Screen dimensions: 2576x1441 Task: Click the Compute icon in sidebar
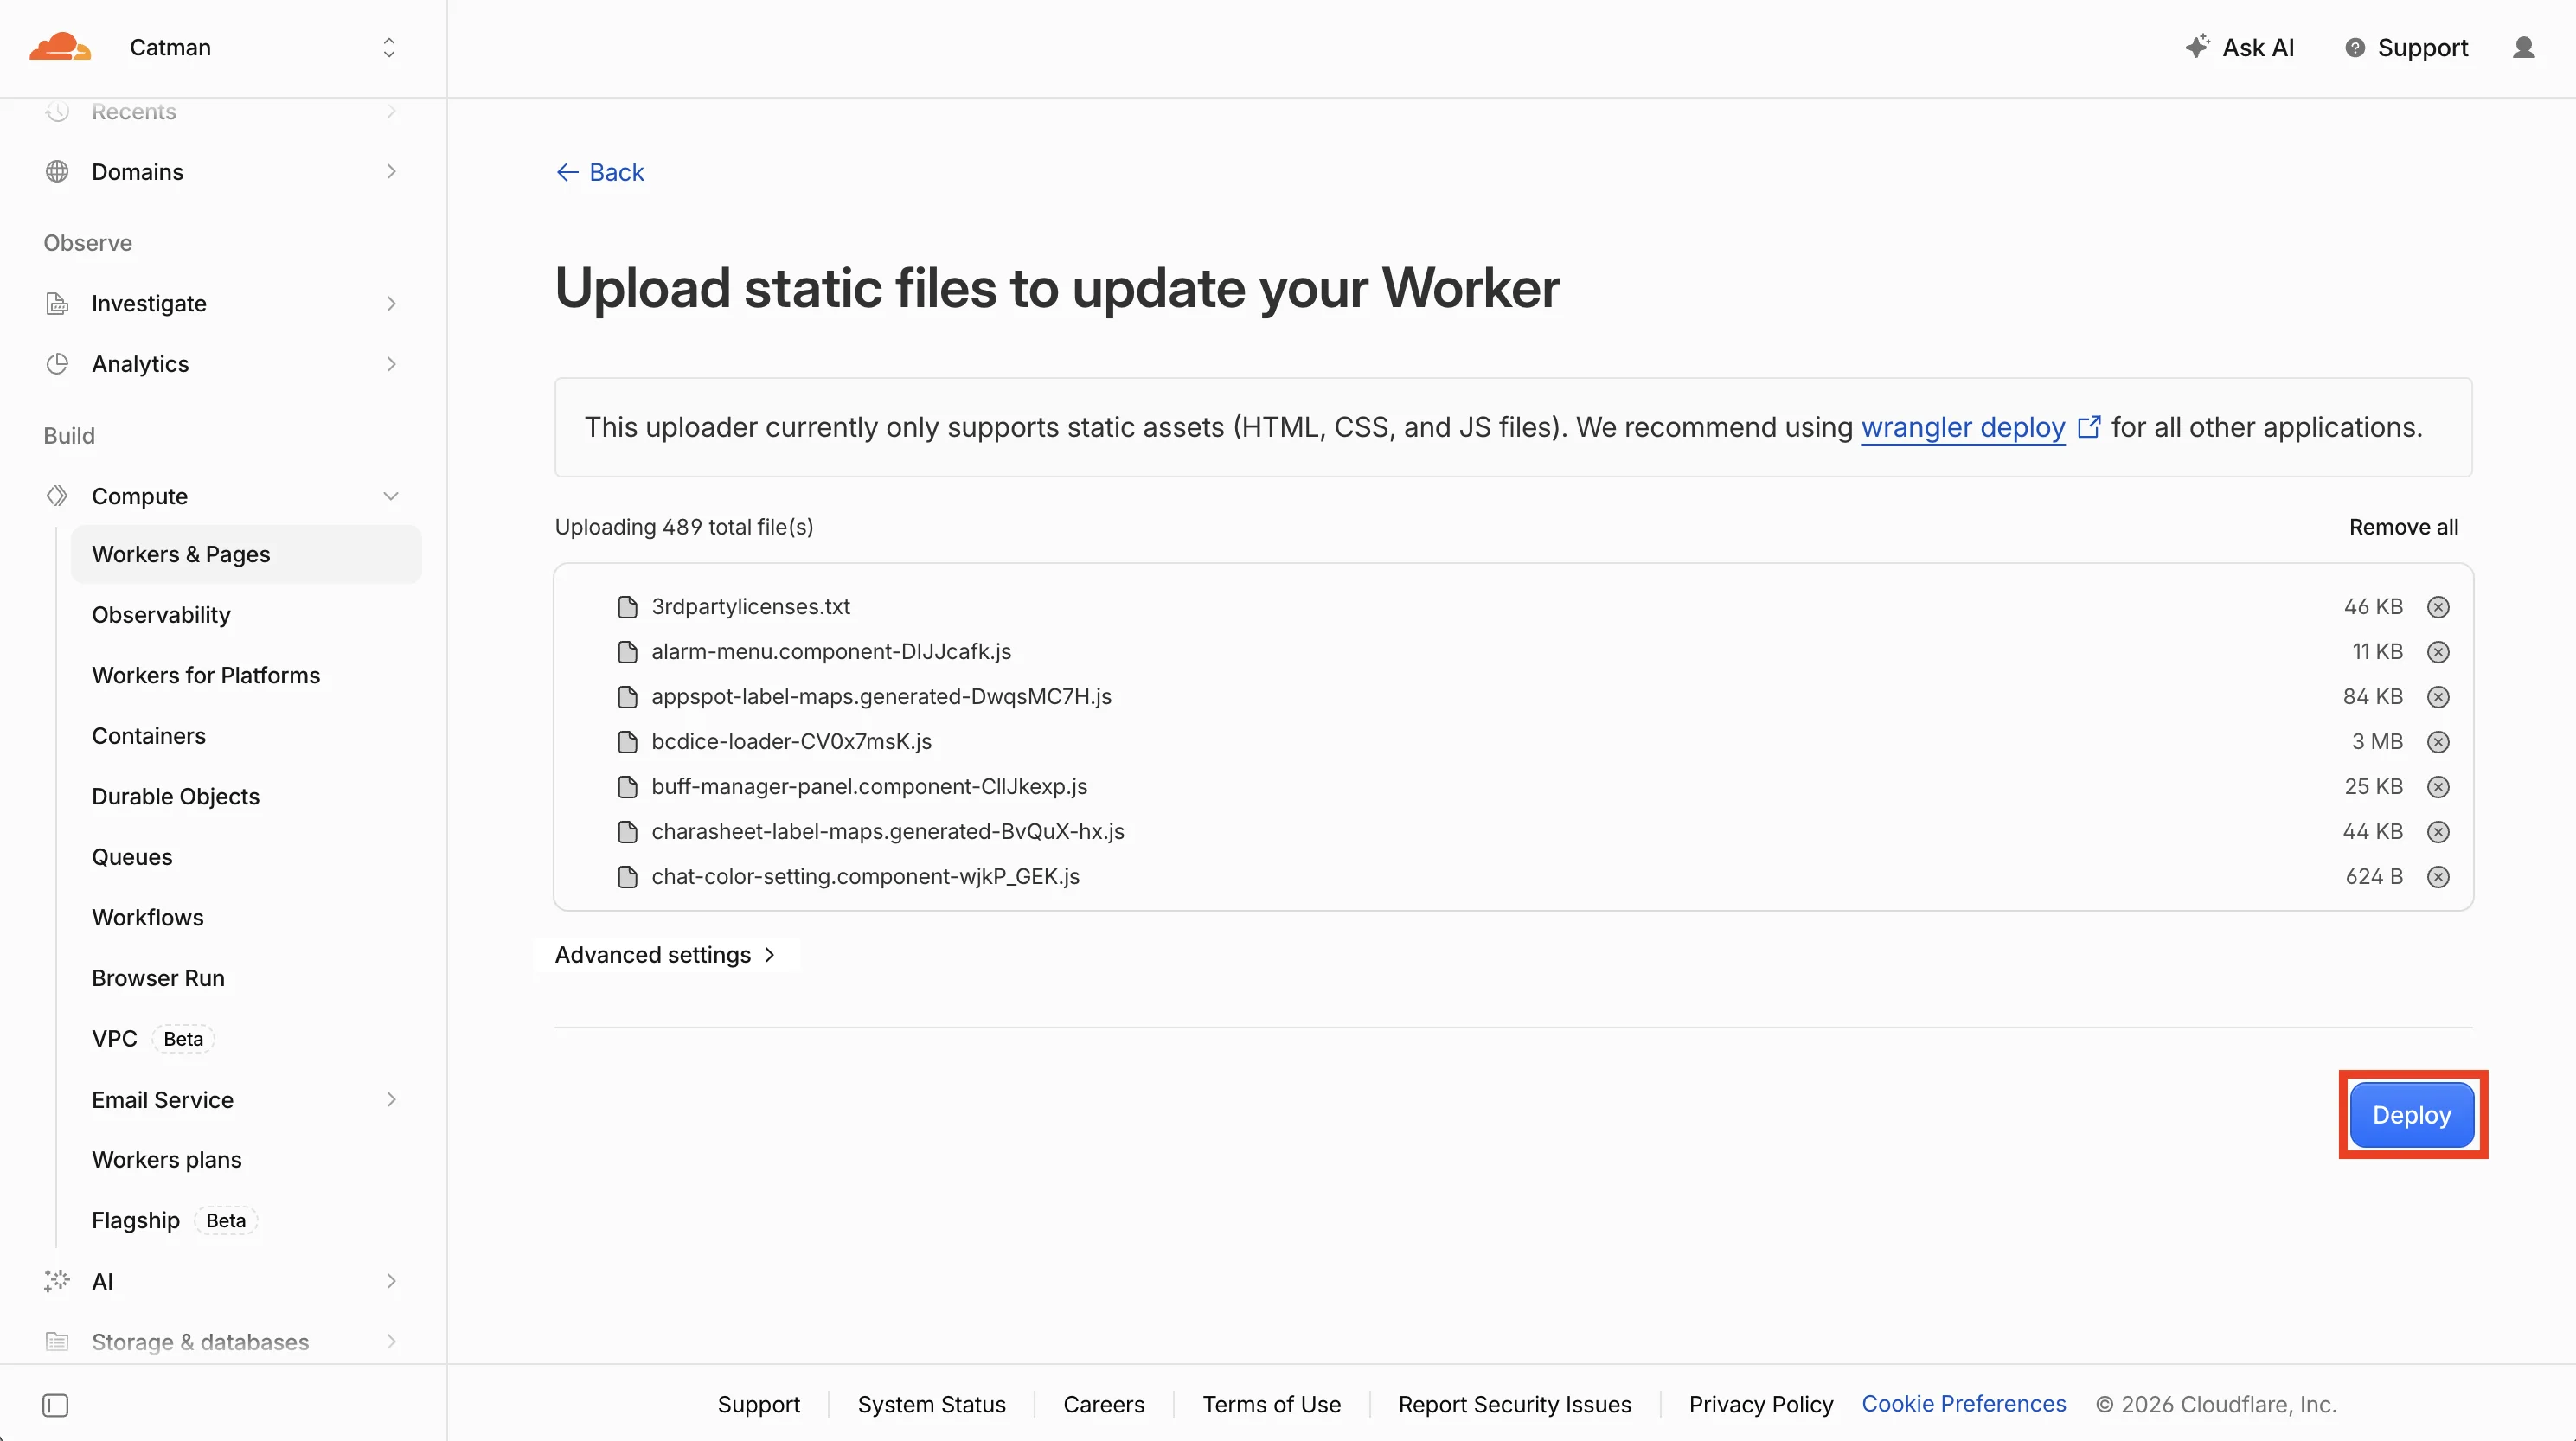click(57, 496)
